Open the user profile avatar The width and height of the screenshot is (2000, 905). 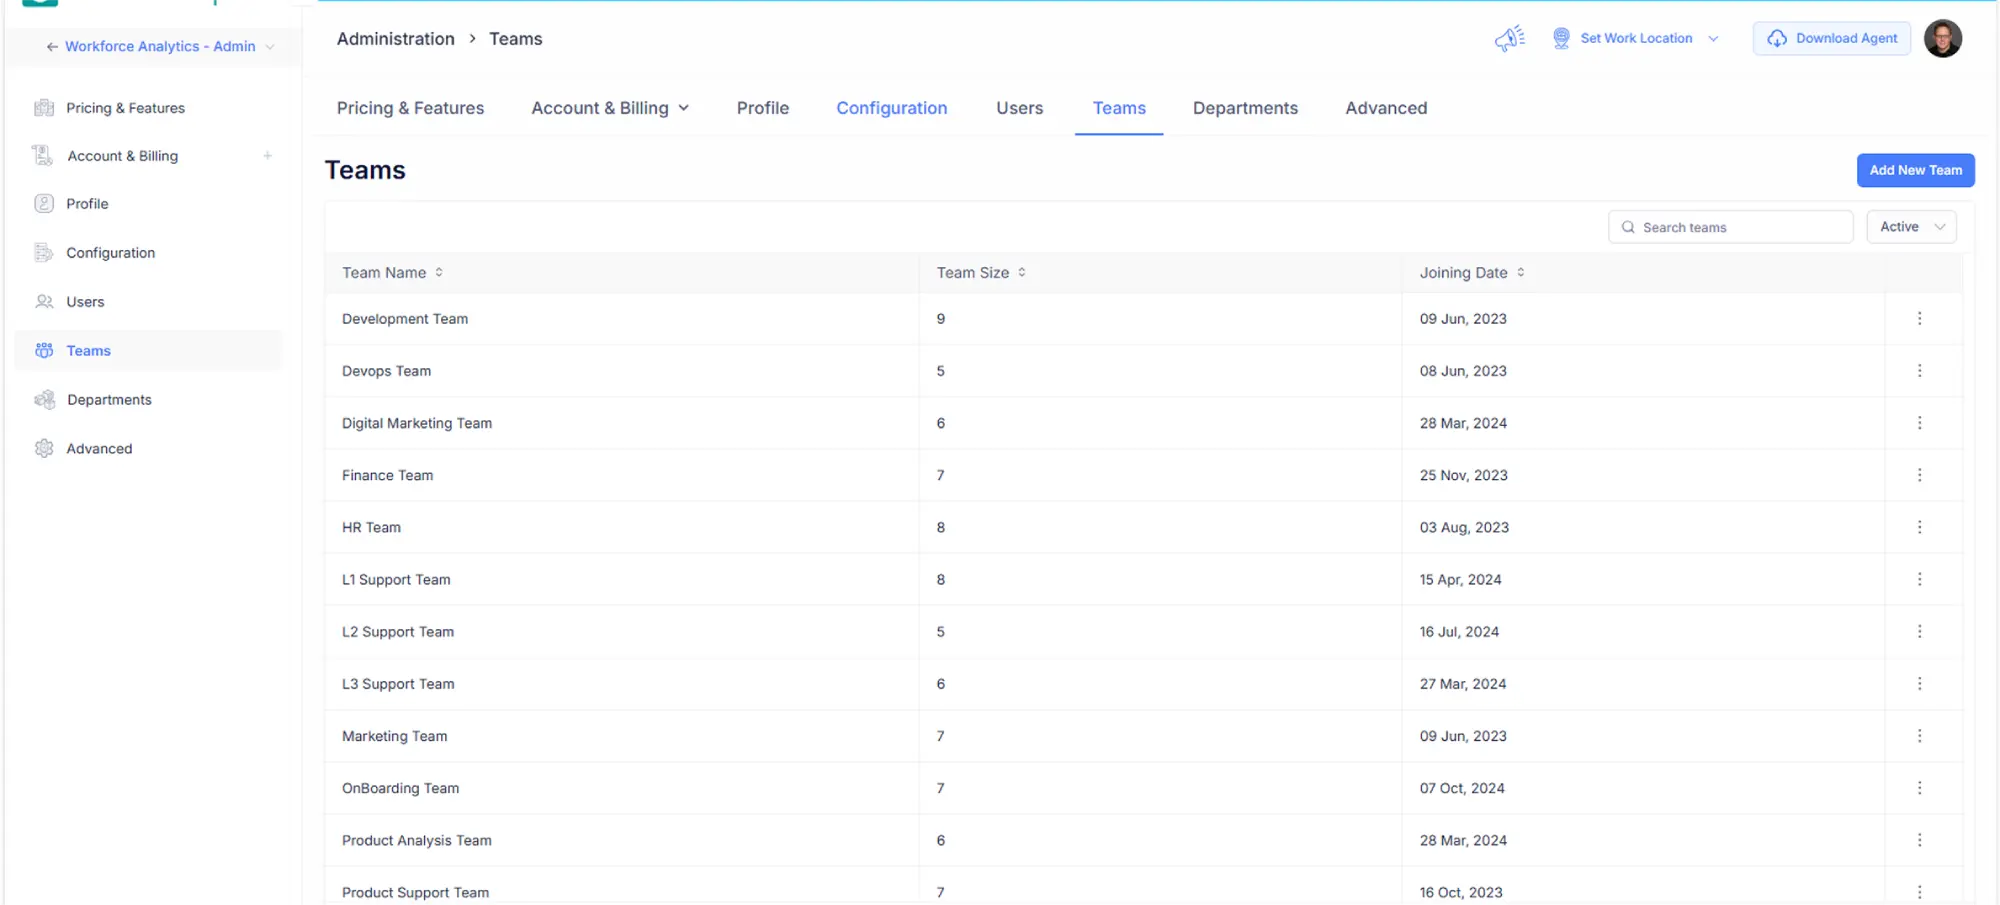pyautogui.click(x=1942, y=38)
